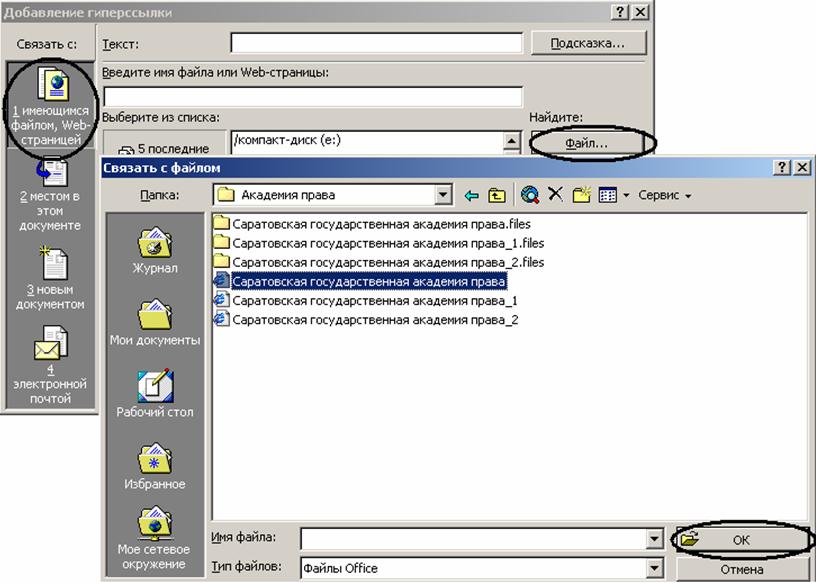Open Мои документы in places bar

click(155, 322)
